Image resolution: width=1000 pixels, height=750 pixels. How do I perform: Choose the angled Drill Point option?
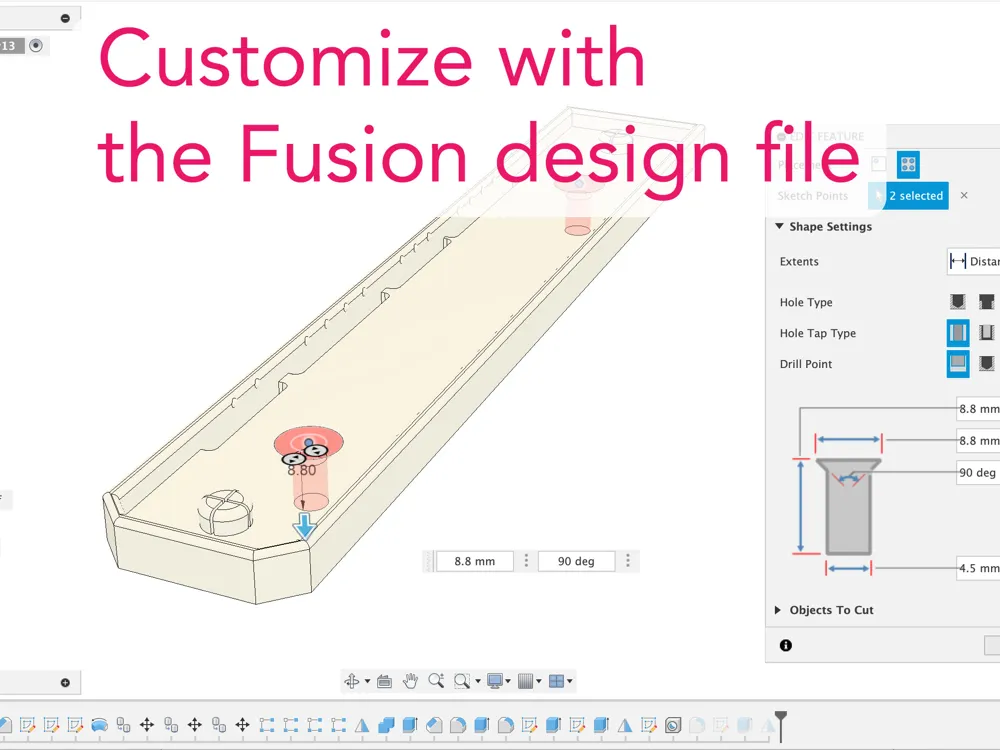pos(987,364)
